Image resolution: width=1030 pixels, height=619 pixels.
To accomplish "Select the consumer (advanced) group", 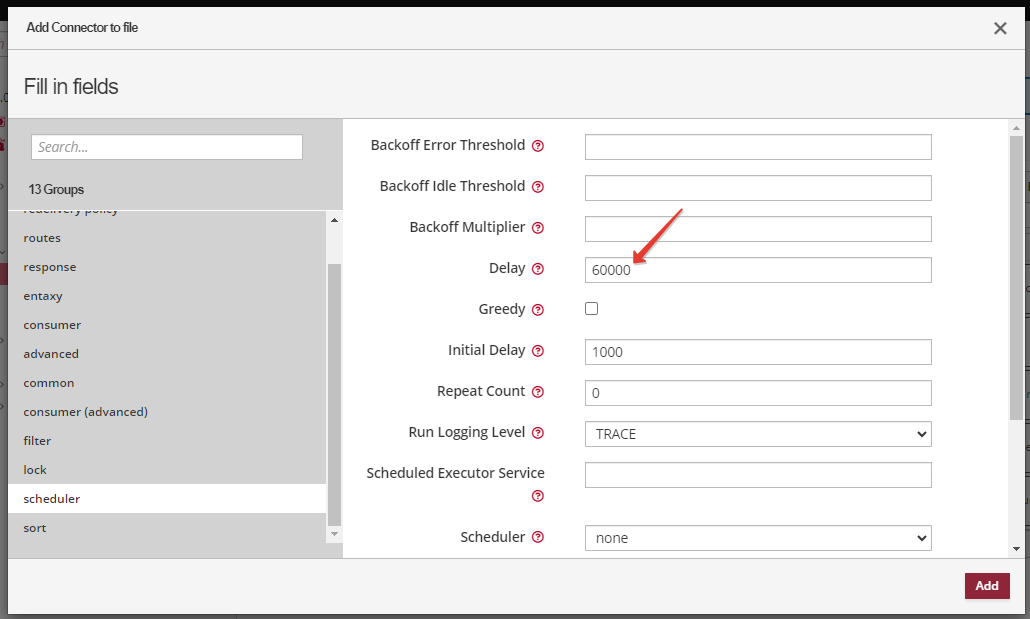I will [x=86, y=412].
